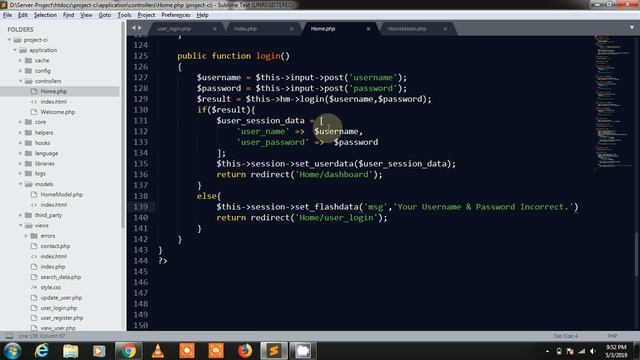Click the code minimap
The height and width of the screenshot is (360, 640).
612,102
